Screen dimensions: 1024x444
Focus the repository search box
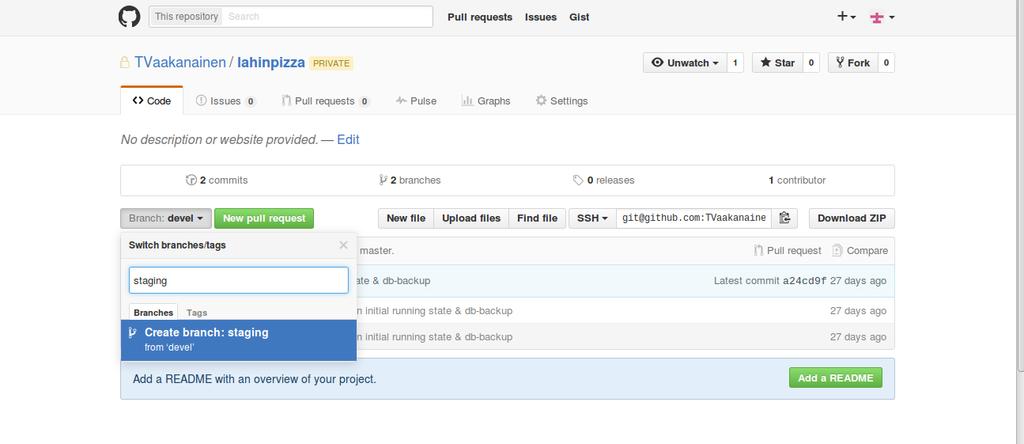pyautogui.click(x=328, y=16)
